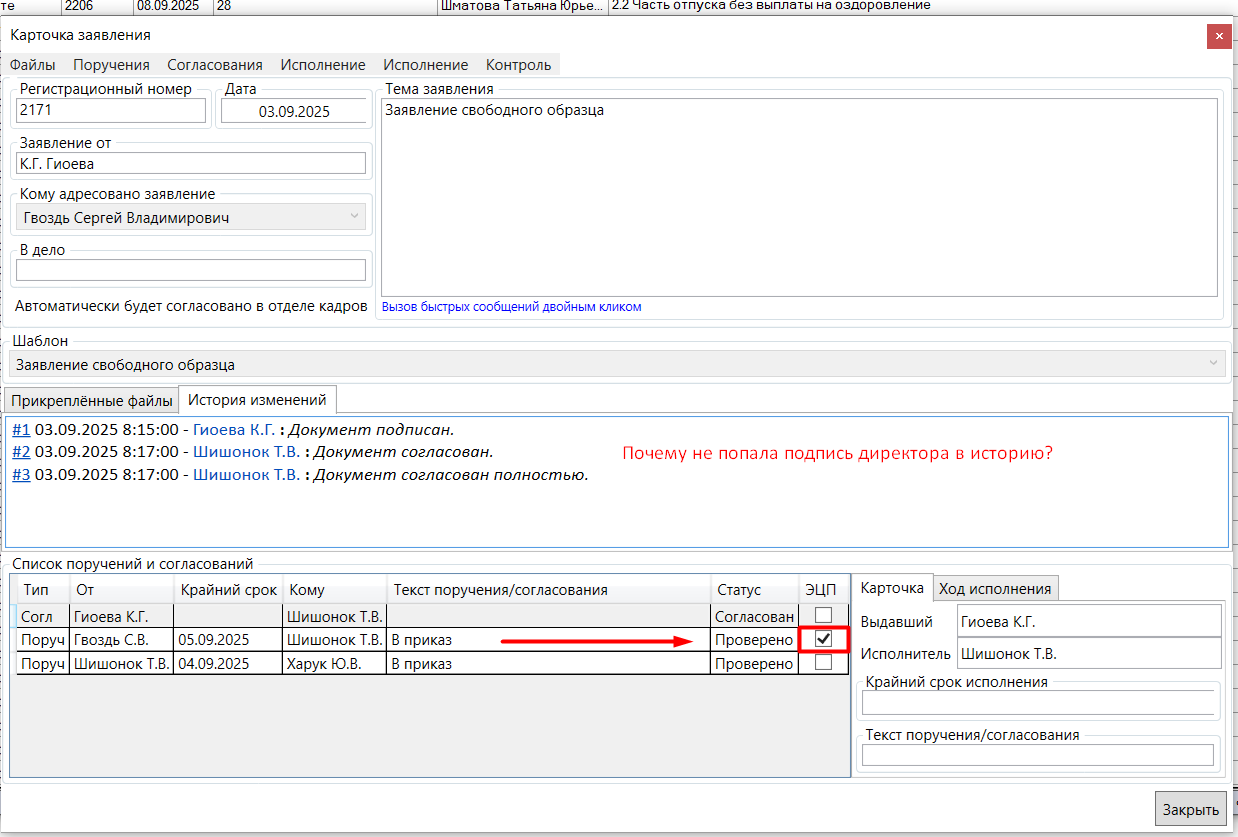
Task: Open the Поручения menu
Action: tap(111, 65)
